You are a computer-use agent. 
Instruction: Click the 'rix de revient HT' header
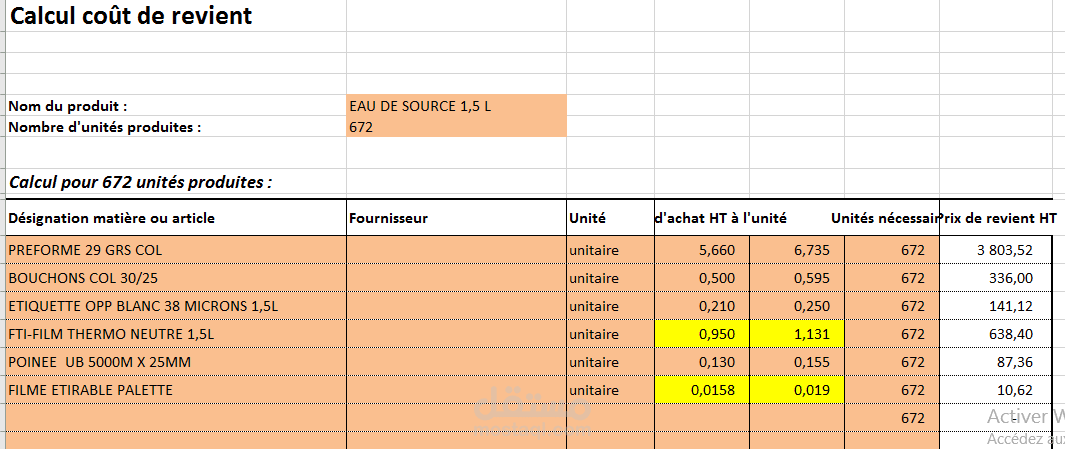pos(998,218)
